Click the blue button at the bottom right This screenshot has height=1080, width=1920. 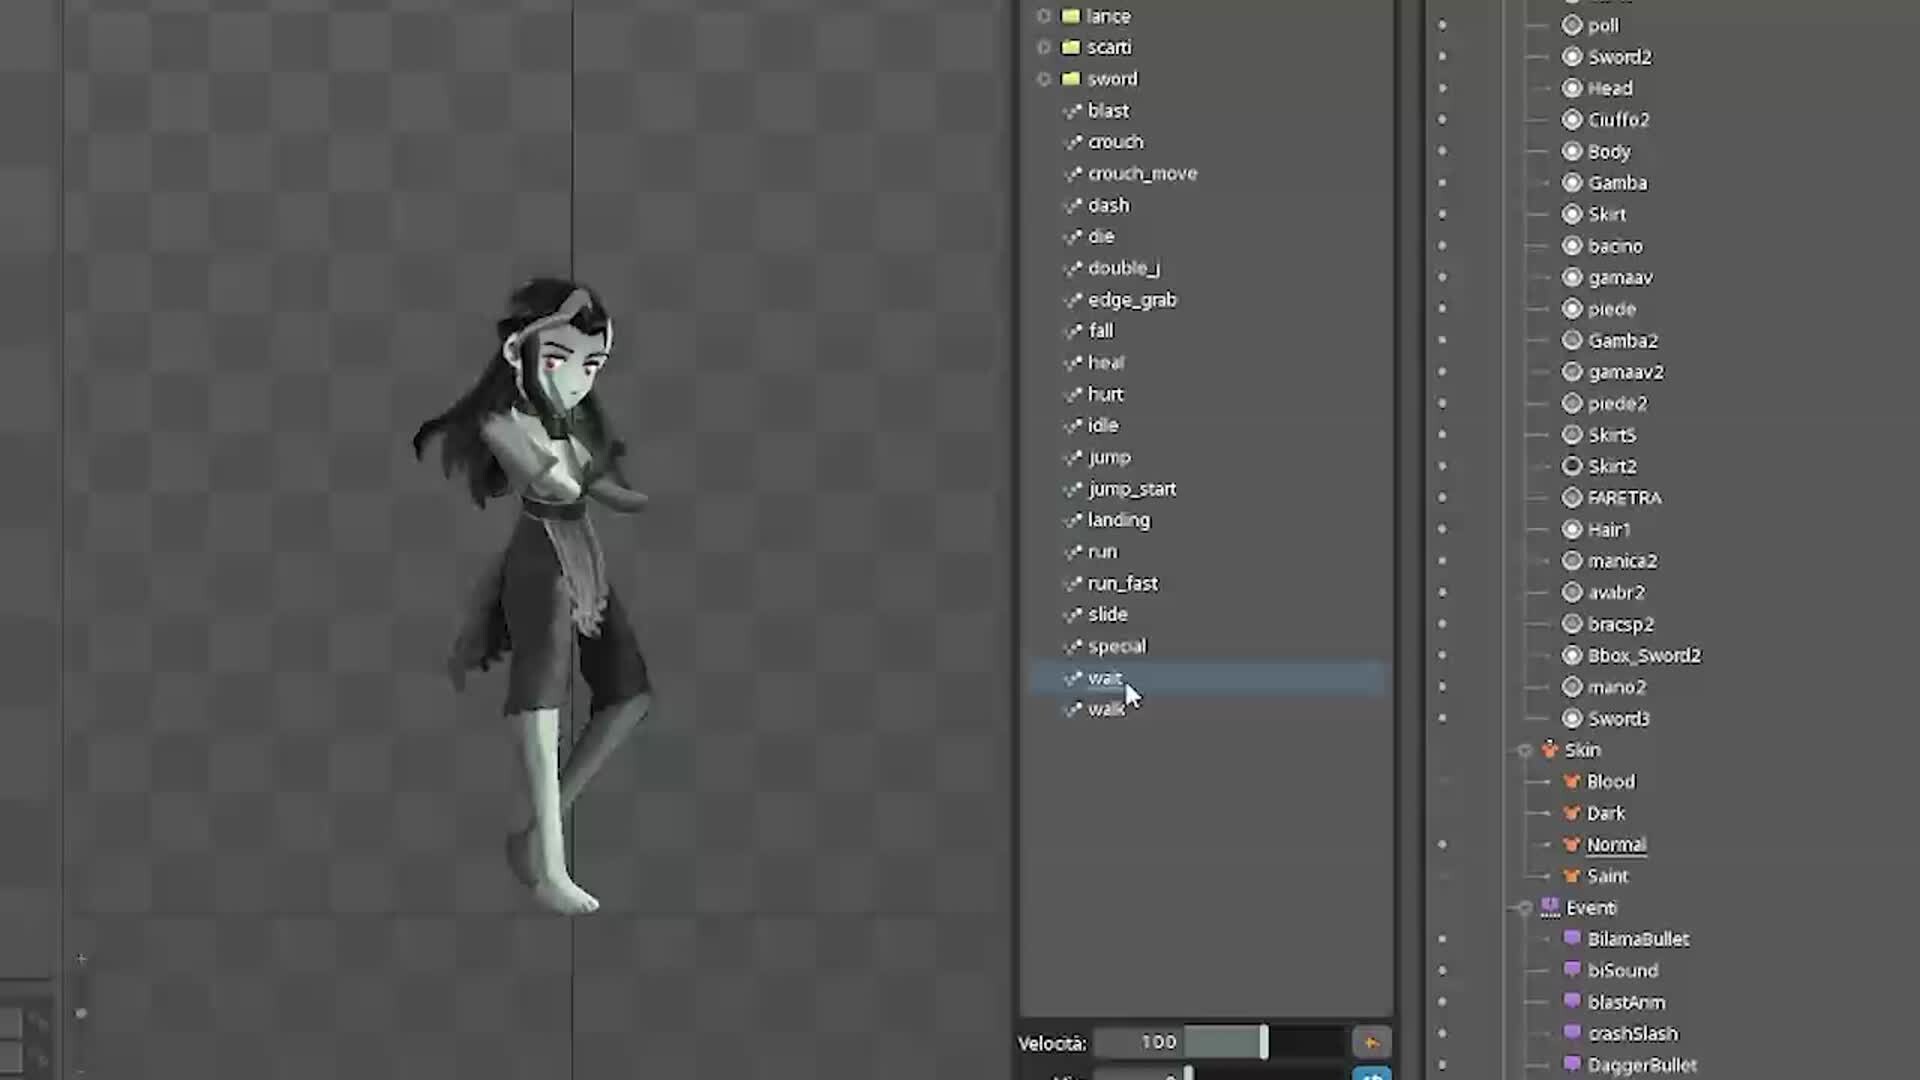point(1371,1076)
